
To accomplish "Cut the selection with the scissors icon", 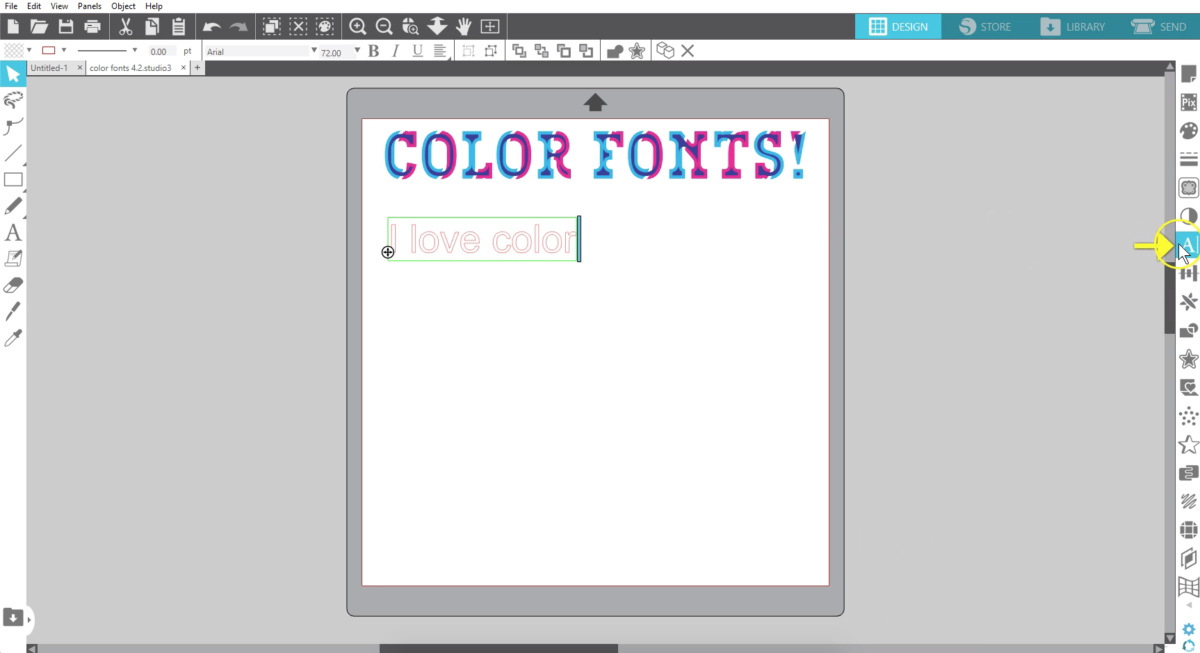I will pos(126,26).
